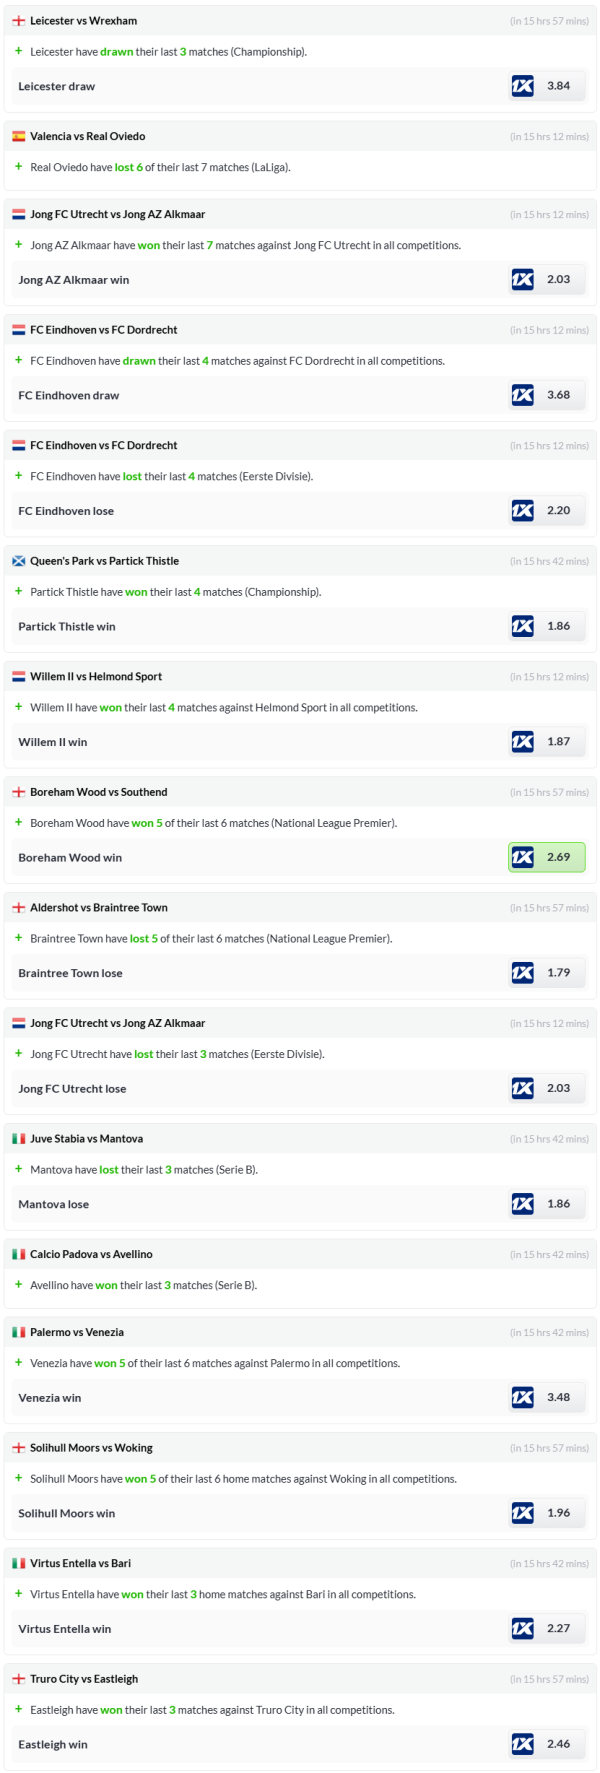Expand the plus sign next to Real Oviedo stat
This screenshot has height=1773, width=600.
18,167
